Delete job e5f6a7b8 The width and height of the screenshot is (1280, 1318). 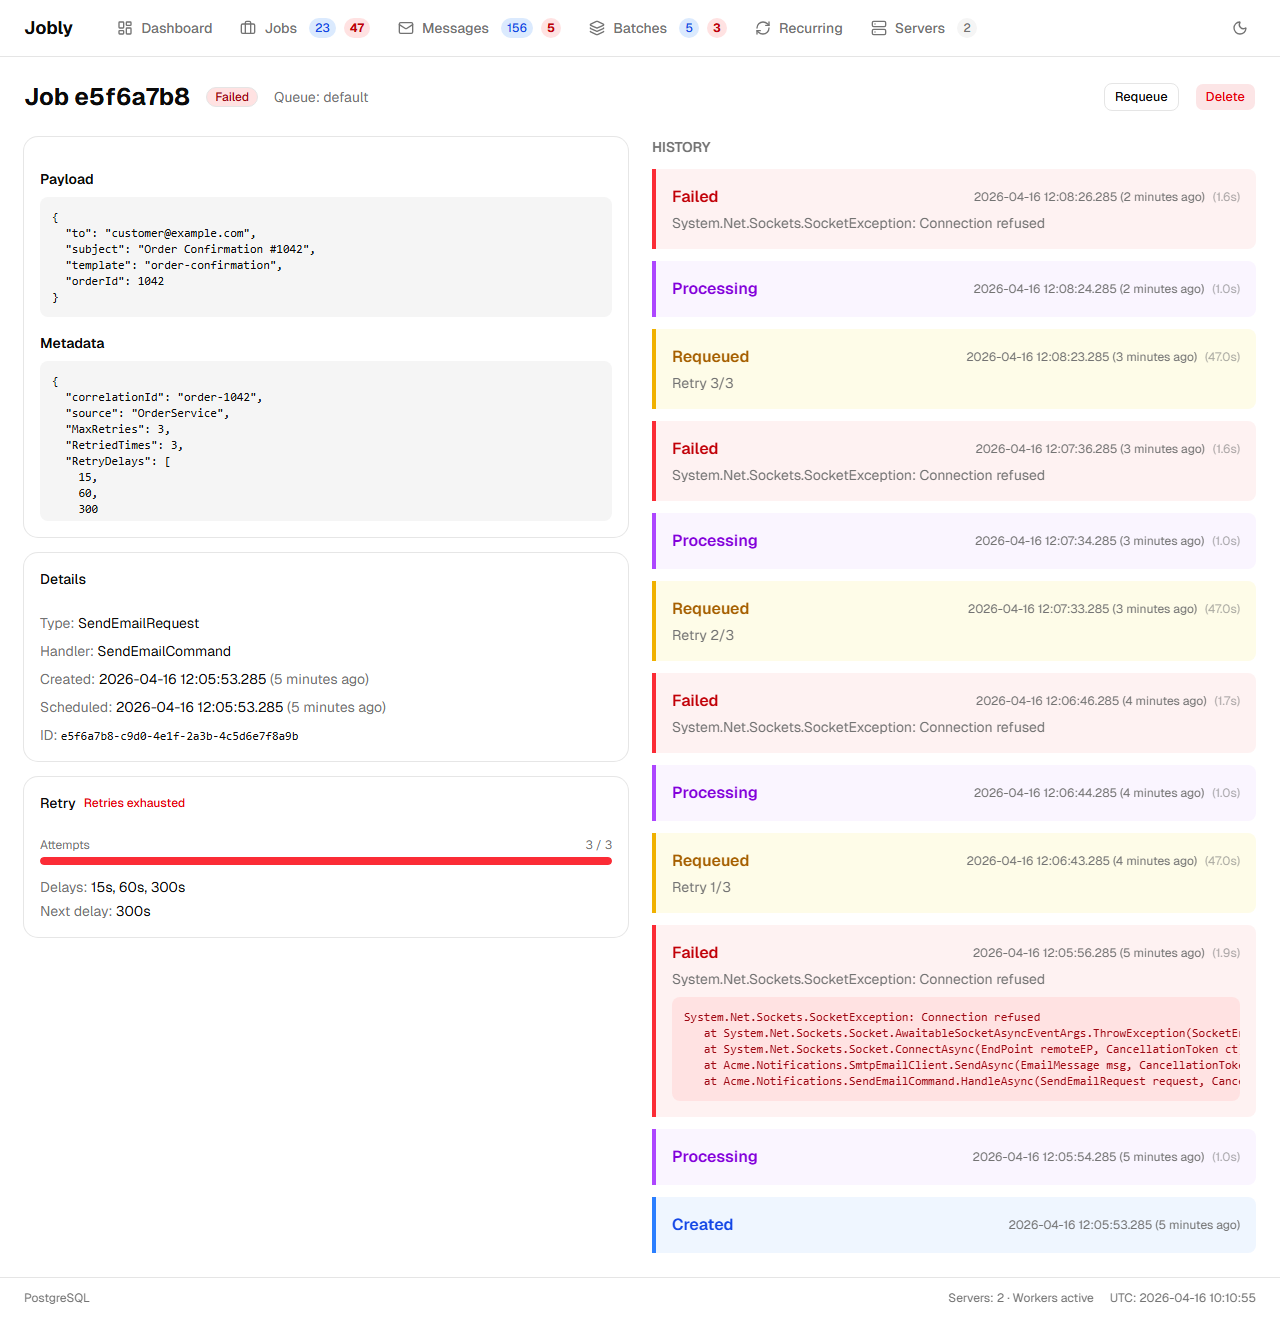click(x=1225, y=97)
